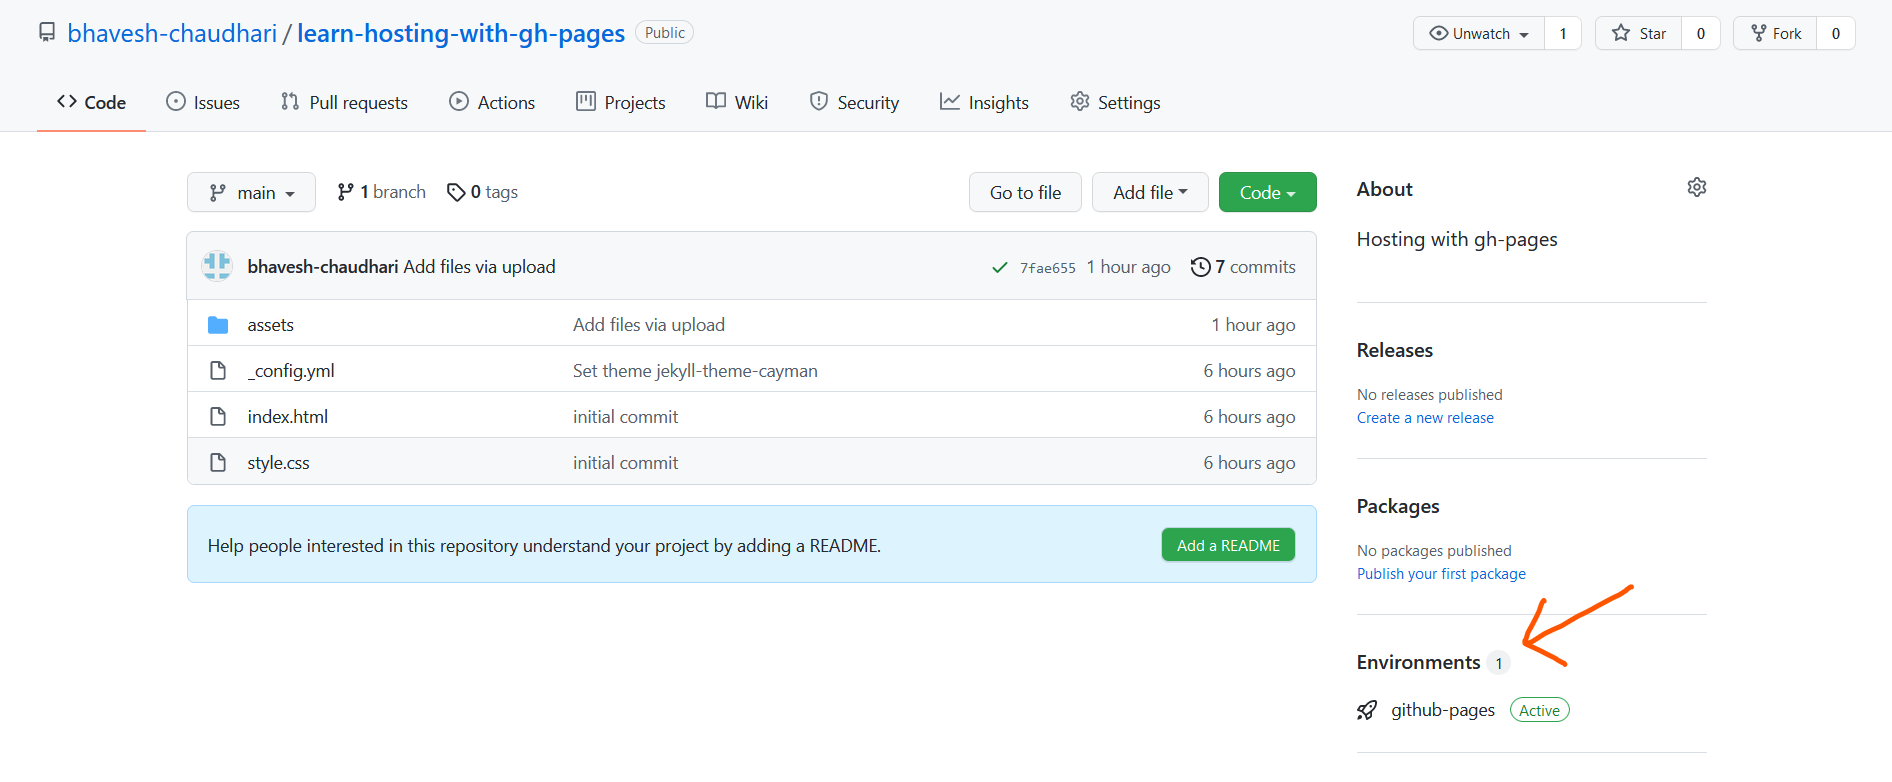Viewport: 1892px width, 782px height.
Task: Click the _config.yml file icon
Action: [x=218, y=371]
